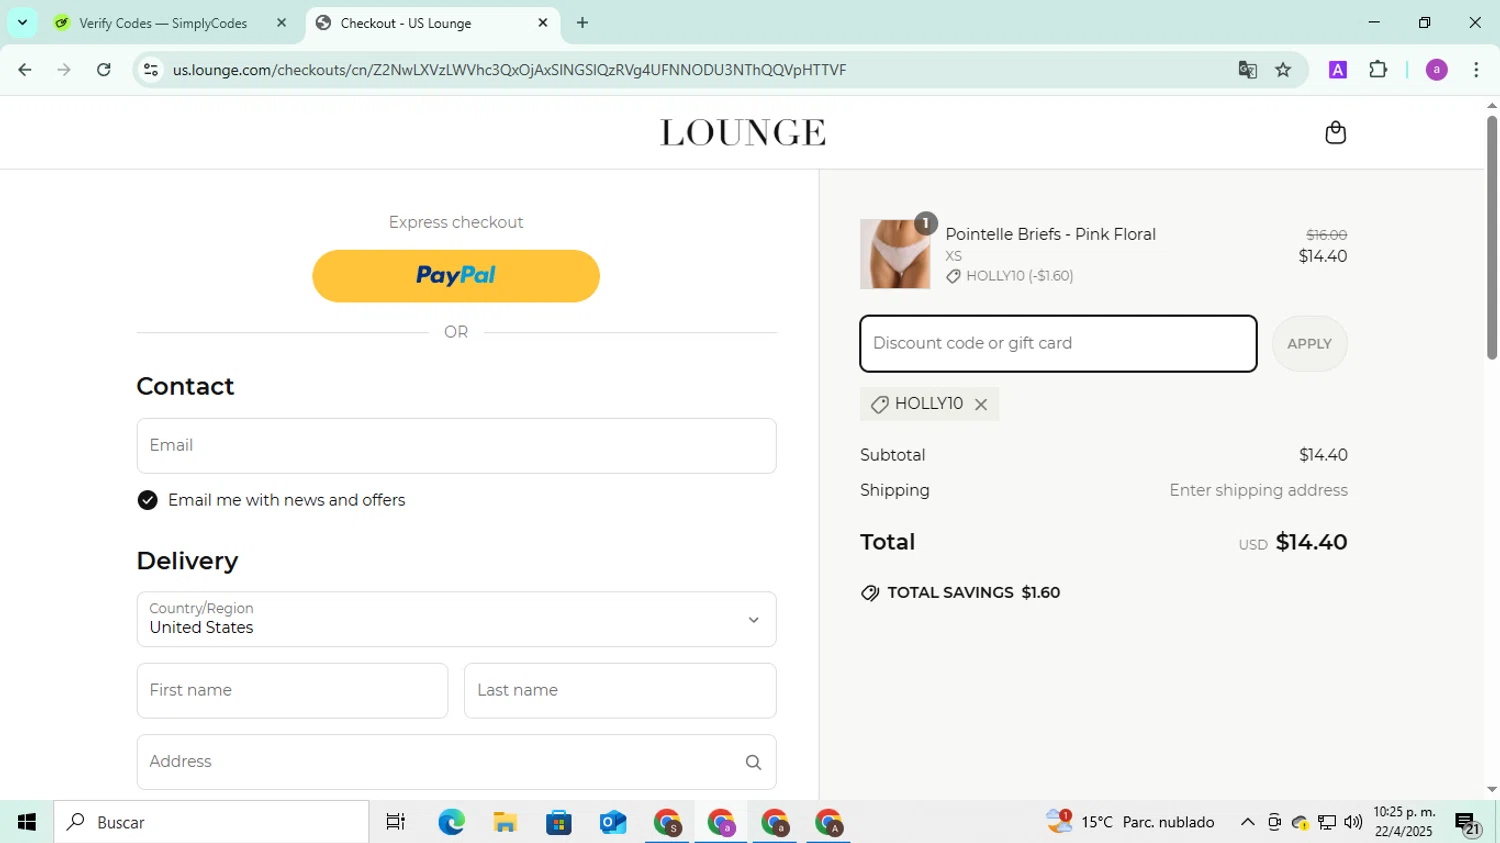Go forward to the next page
Image resolution: width=1500 pixels, height=843 pixels.
[x=64, y=70]
